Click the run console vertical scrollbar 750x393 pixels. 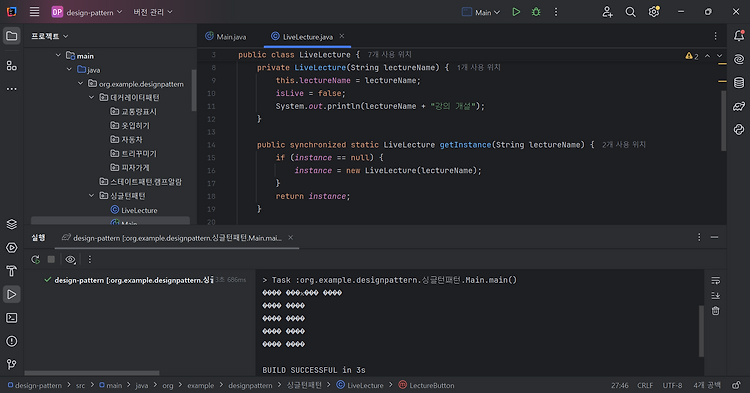click(x=701, y=331)
